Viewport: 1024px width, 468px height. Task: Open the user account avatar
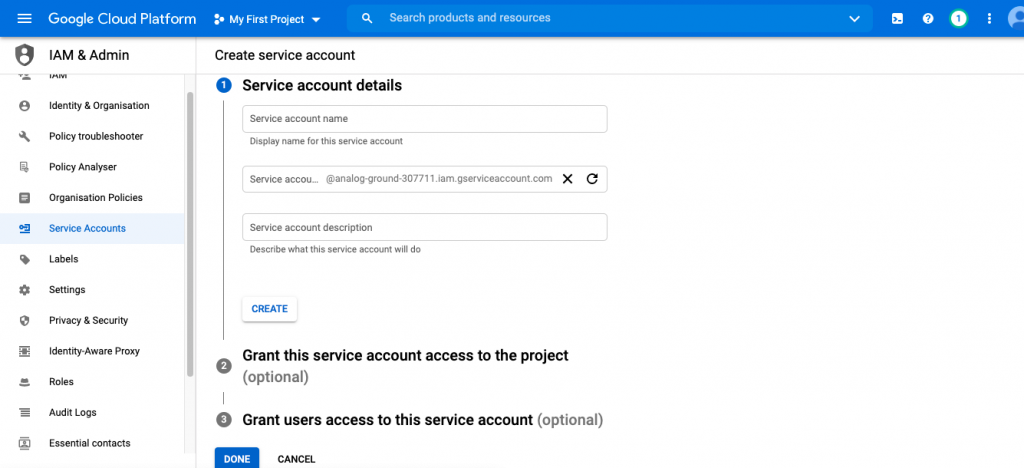click(x=1016, y=19)
